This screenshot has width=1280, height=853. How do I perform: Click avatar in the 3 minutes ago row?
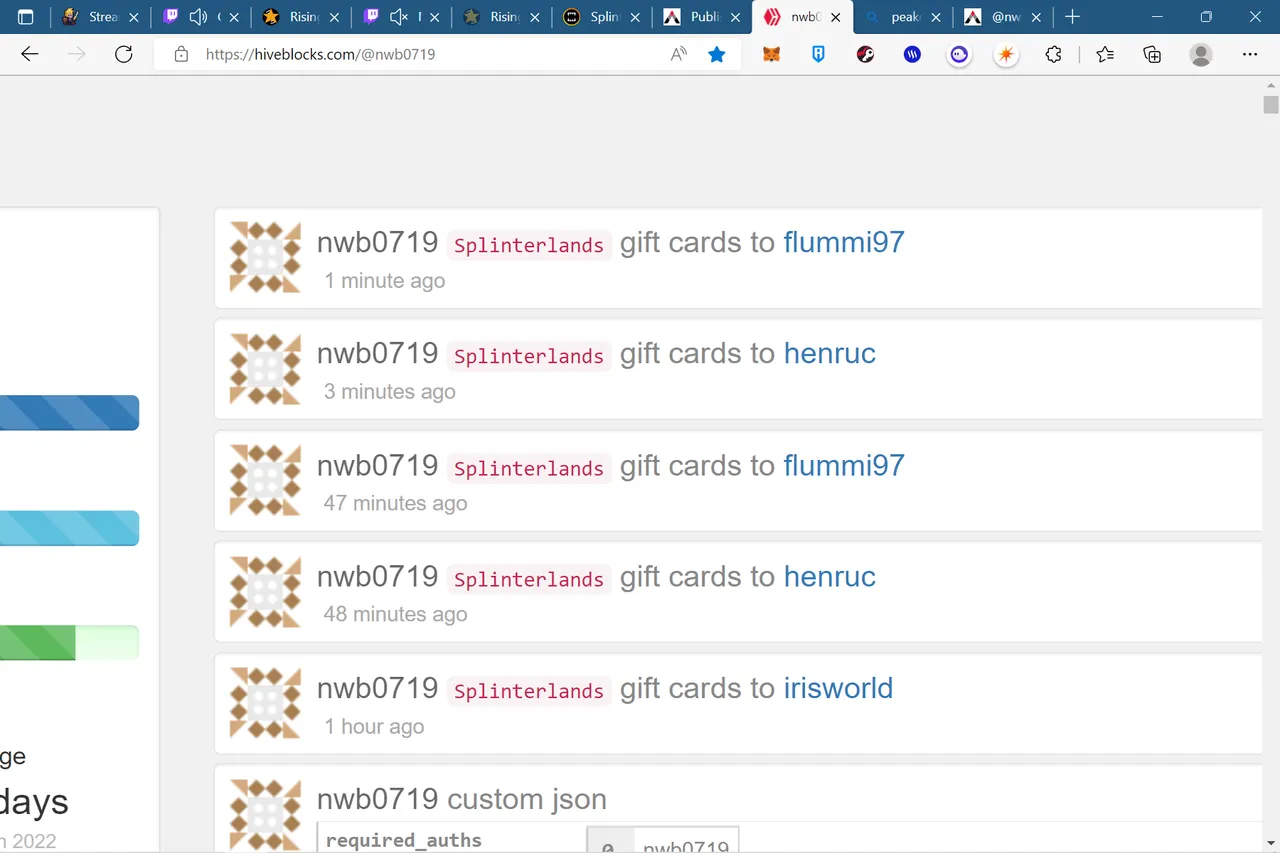(265, 368)
